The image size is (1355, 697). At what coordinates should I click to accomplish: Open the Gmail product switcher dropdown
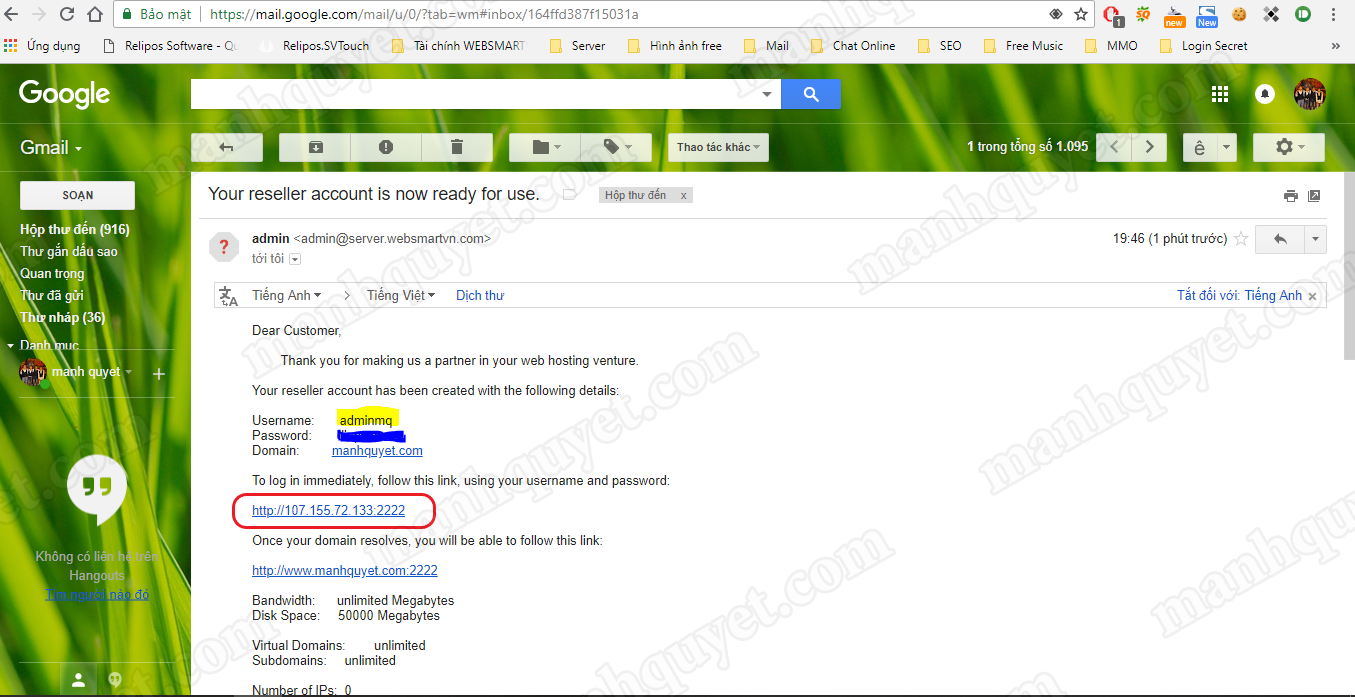(x=51, y=148)
